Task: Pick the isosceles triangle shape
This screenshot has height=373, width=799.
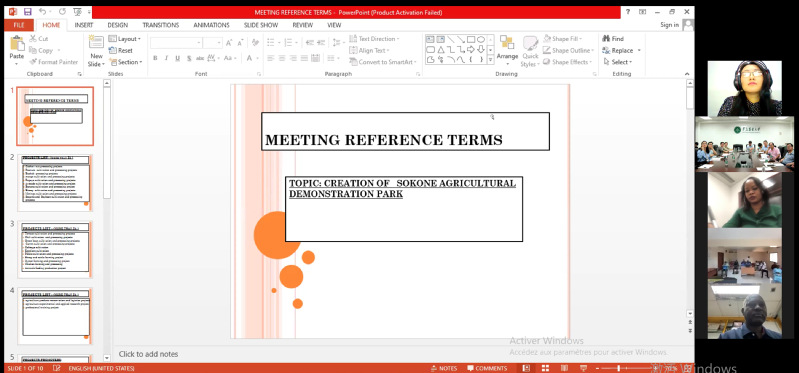Action: (441, 49)
